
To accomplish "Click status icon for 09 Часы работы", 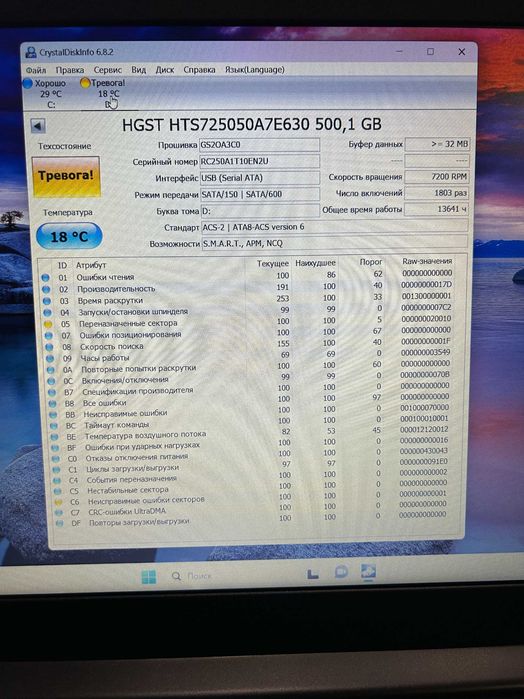I will [50, 358].
